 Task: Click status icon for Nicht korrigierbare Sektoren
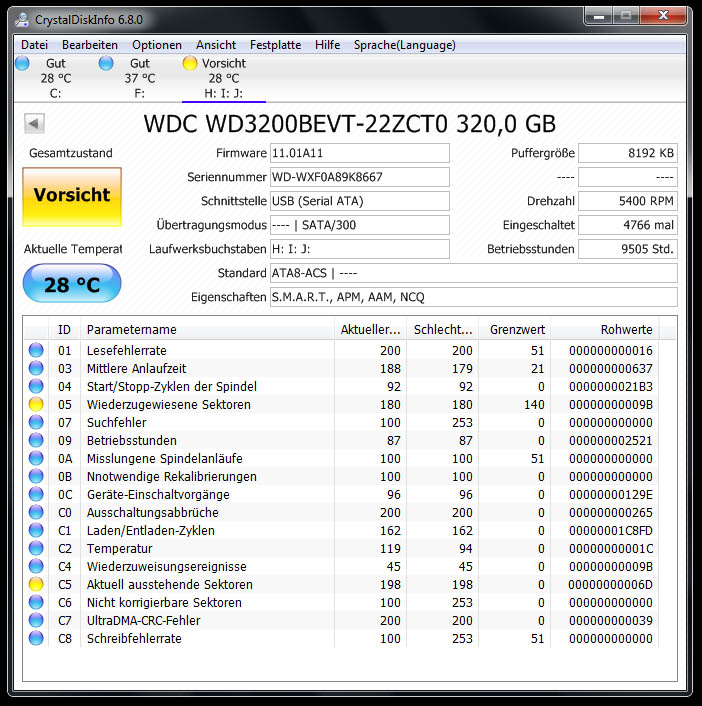coord(36,602)
